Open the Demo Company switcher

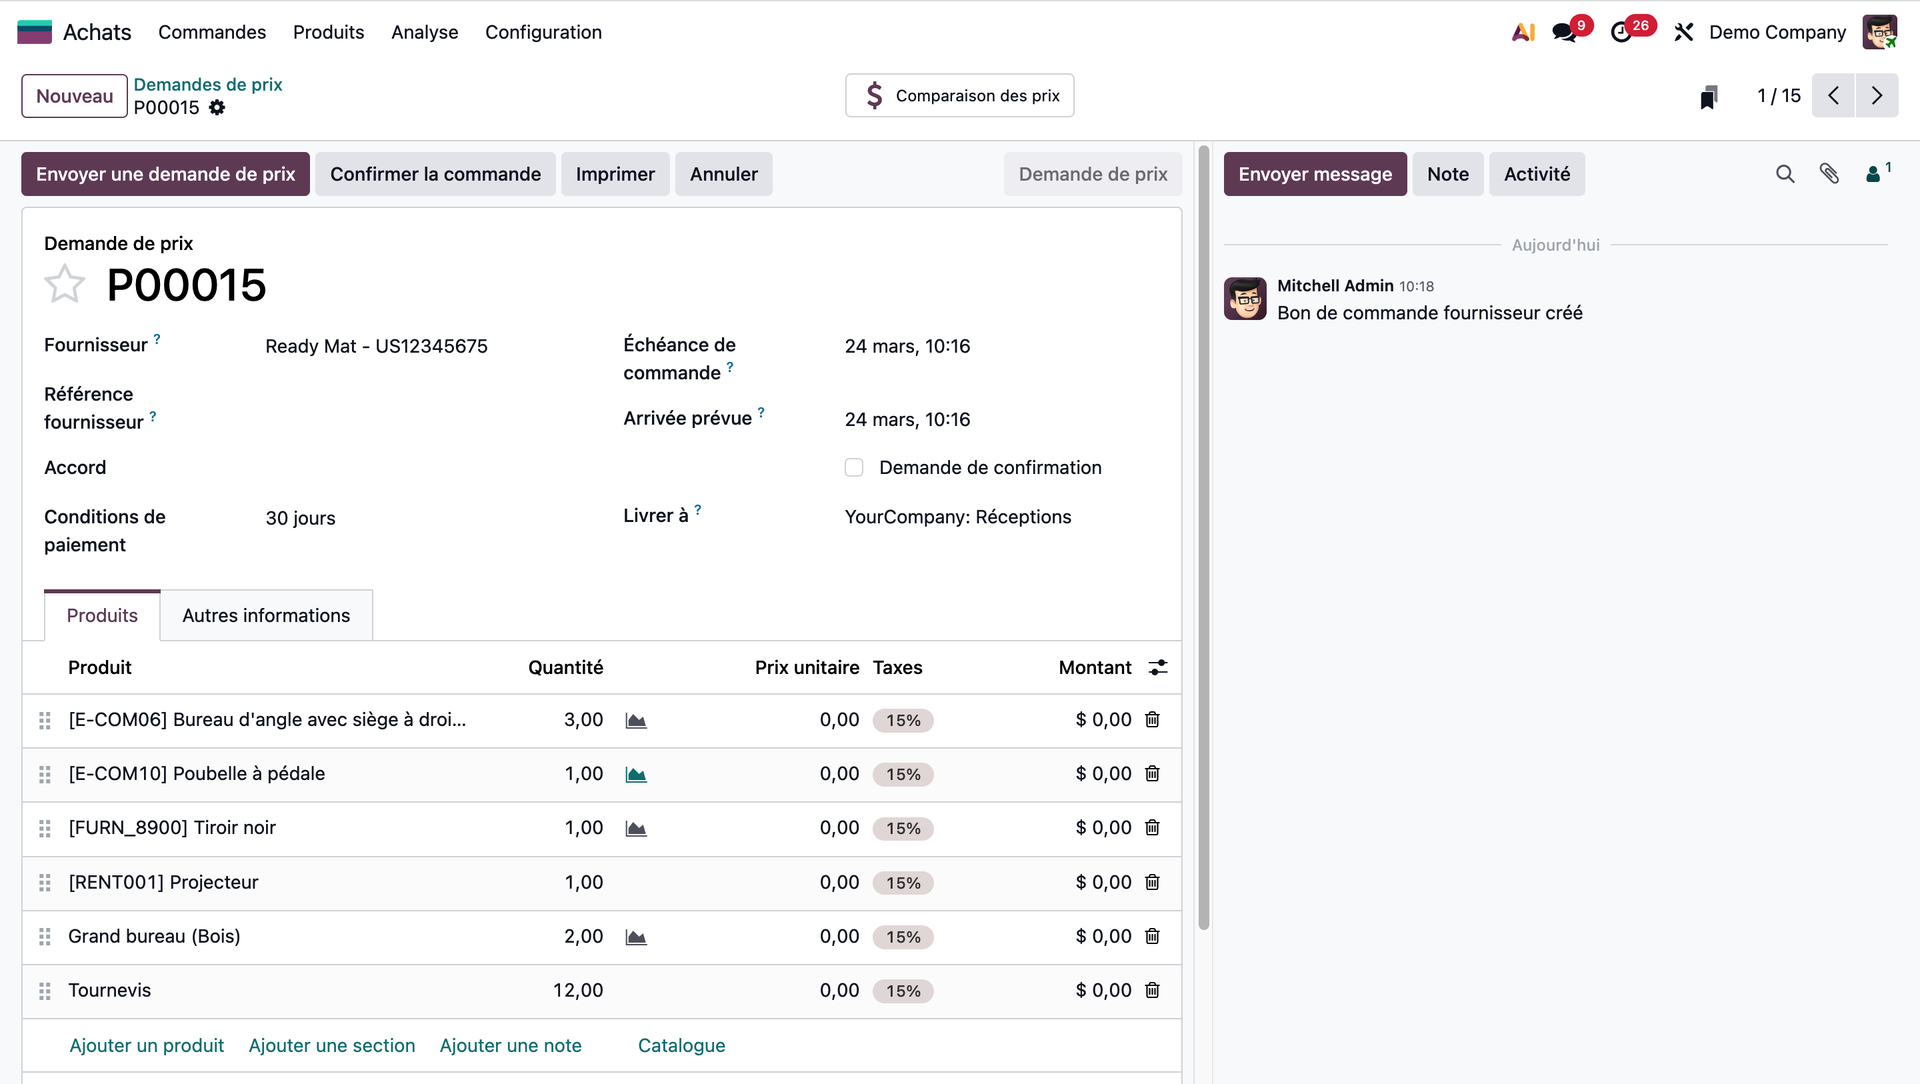(1777, 32)
